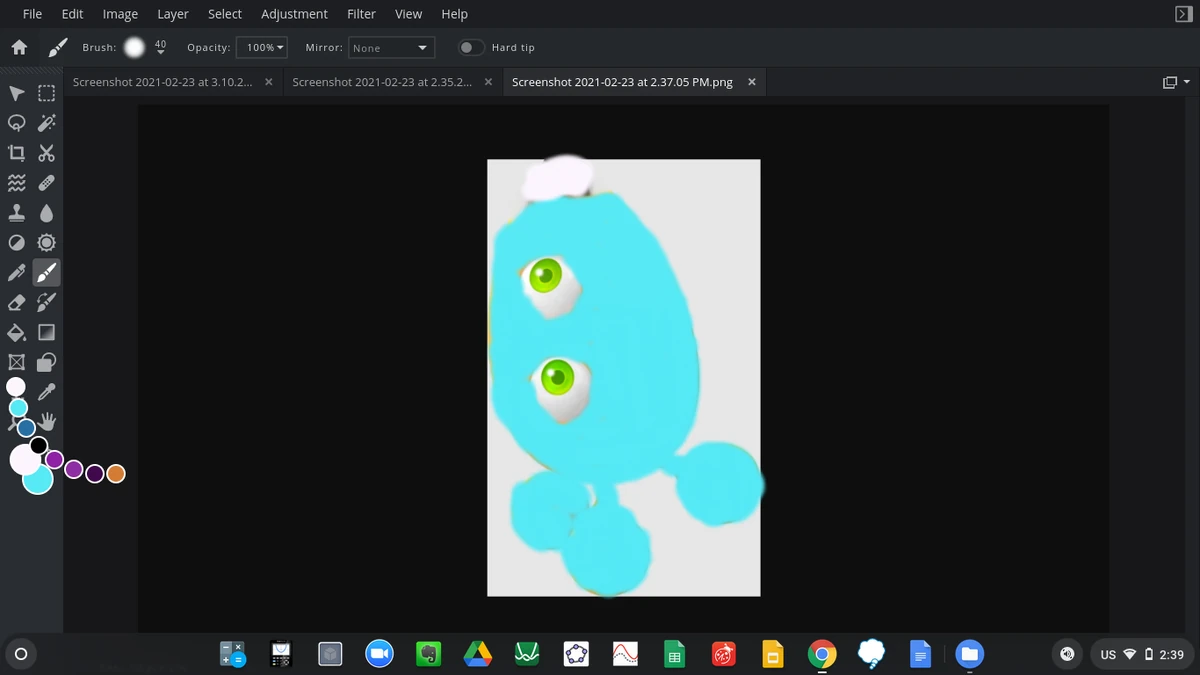Select the Fill bucket tool
The height and width of the screenshot is (675, 1200).
pyautogui.click(x=16, y=332)
